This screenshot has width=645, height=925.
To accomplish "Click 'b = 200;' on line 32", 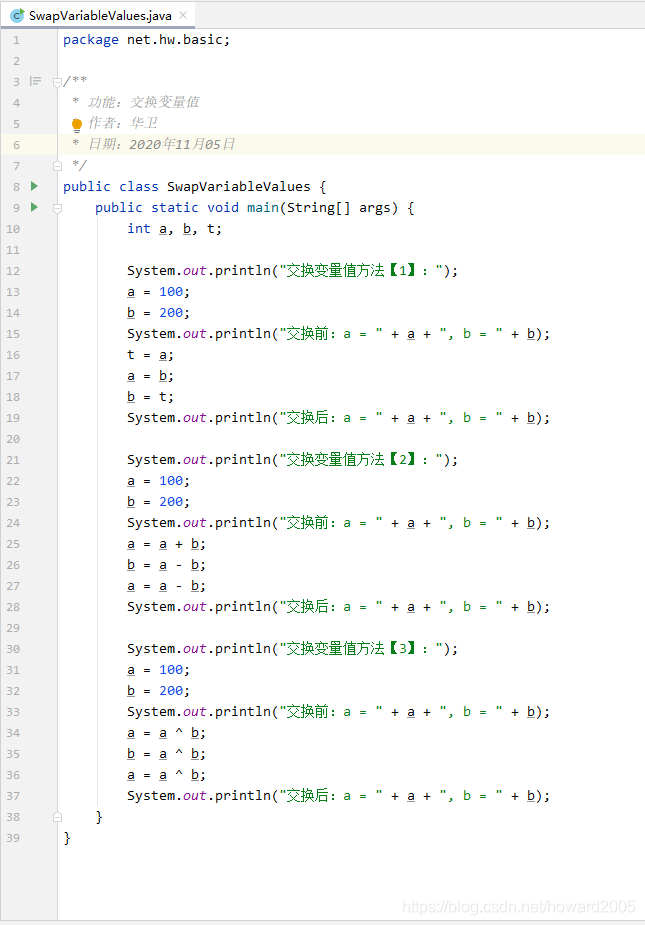I will coord(158,691).
